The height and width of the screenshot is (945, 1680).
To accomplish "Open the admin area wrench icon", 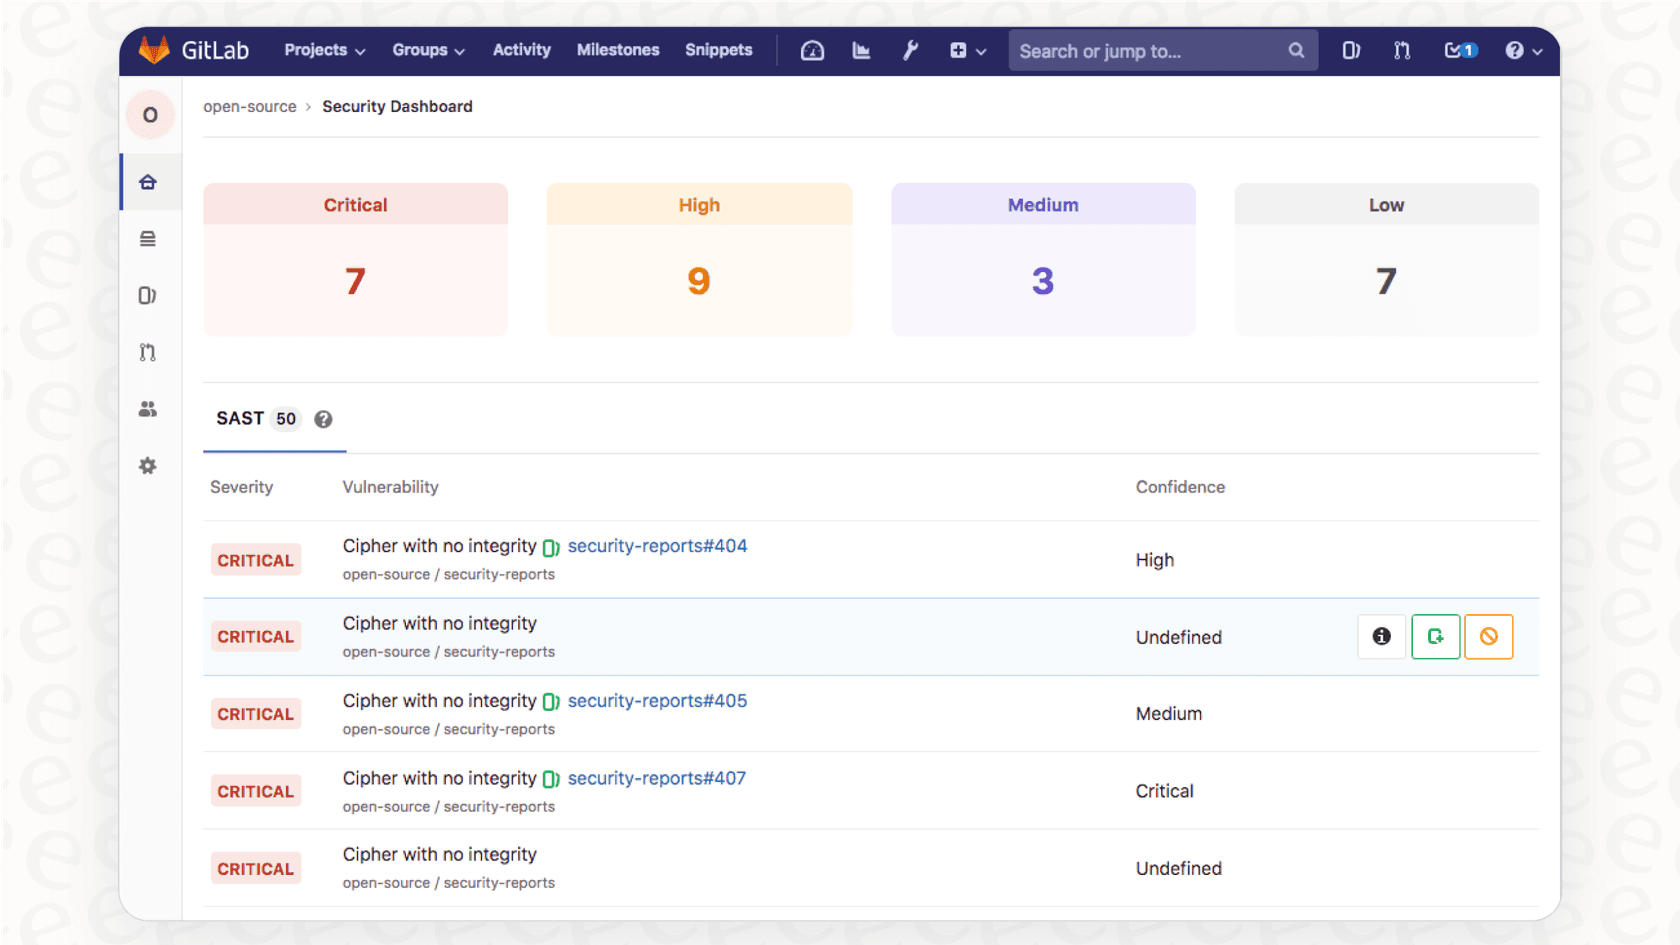I will click(x=910, y=50).
